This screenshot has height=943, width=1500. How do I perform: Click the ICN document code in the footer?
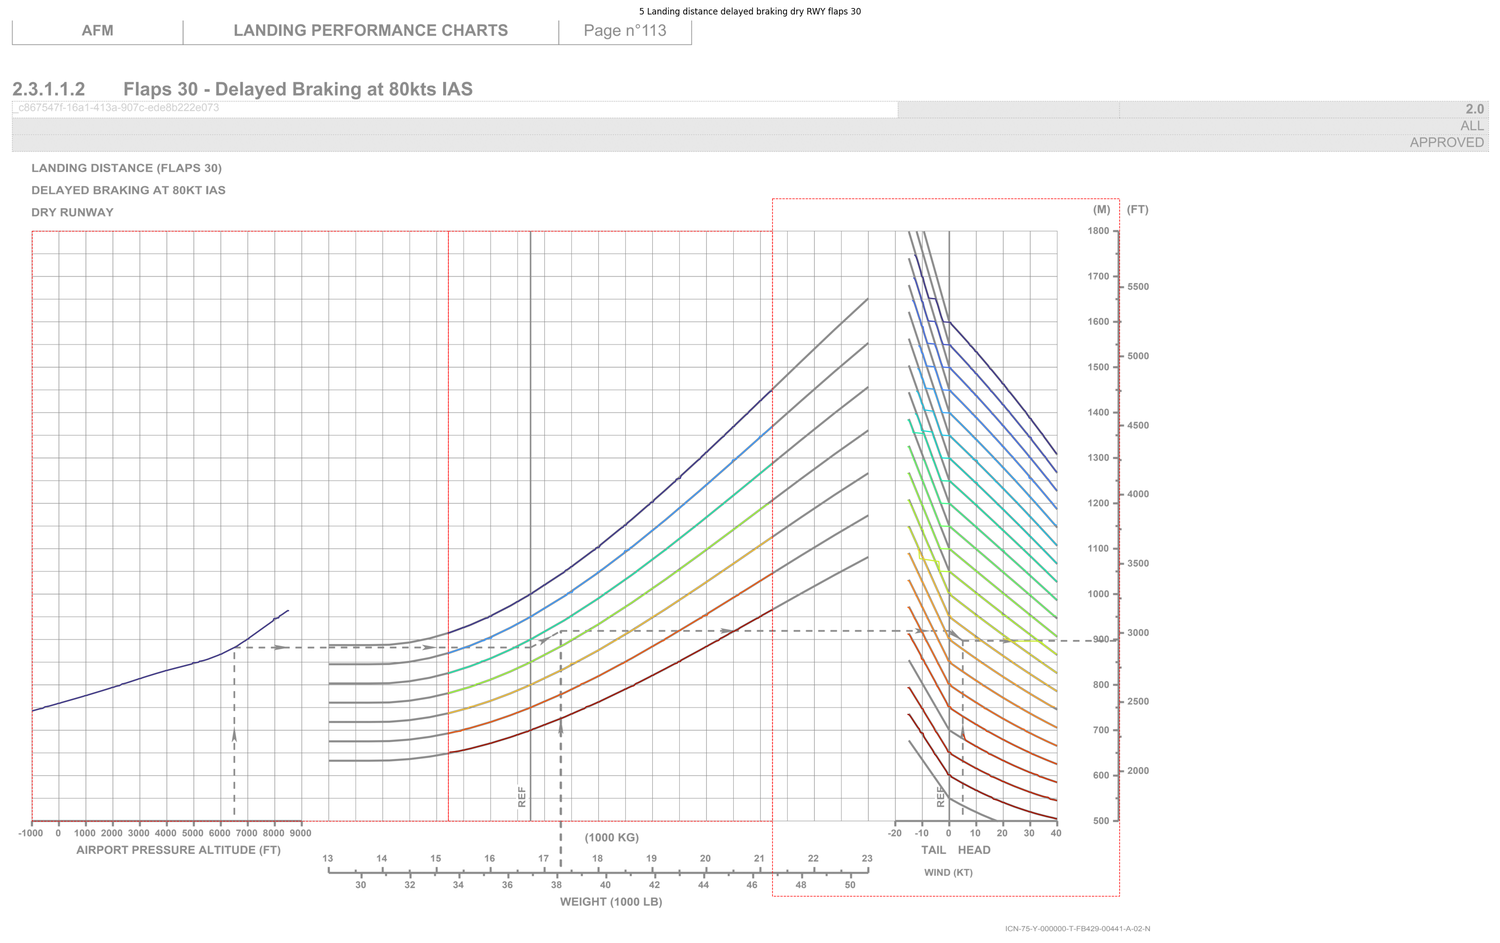(1078, 929)
